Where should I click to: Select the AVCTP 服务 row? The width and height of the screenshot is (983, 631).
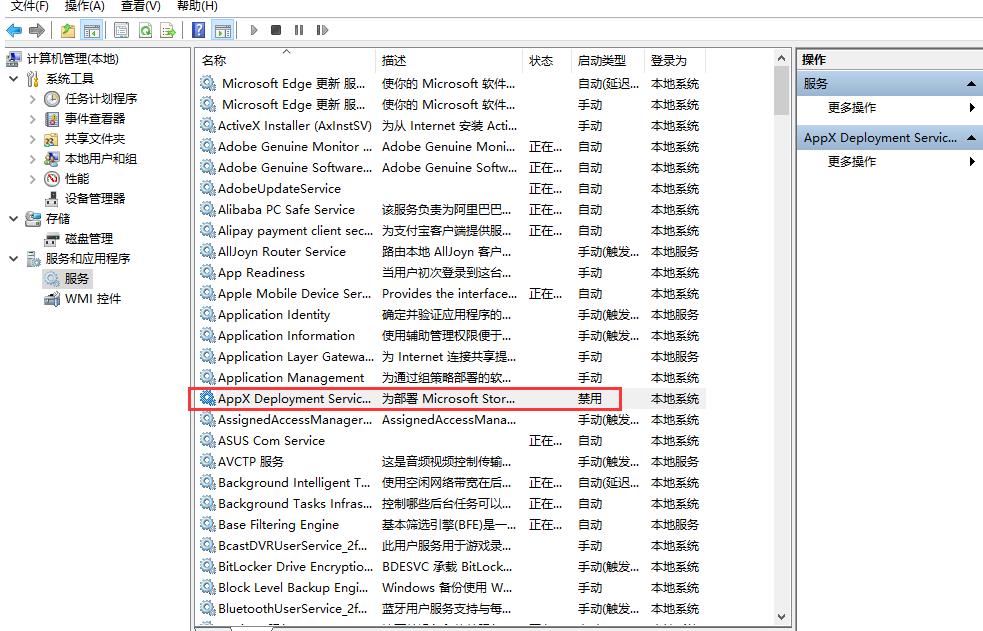click(451, 461)
